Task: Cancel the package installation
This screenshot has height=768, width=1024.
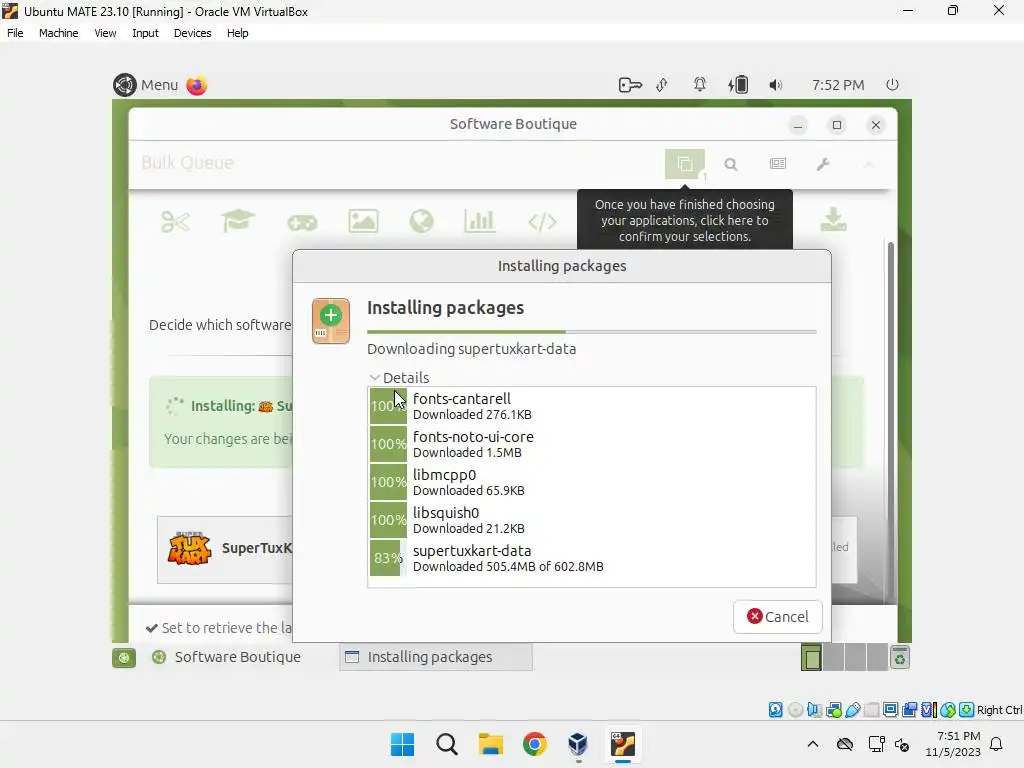Action: click(777, 616)
